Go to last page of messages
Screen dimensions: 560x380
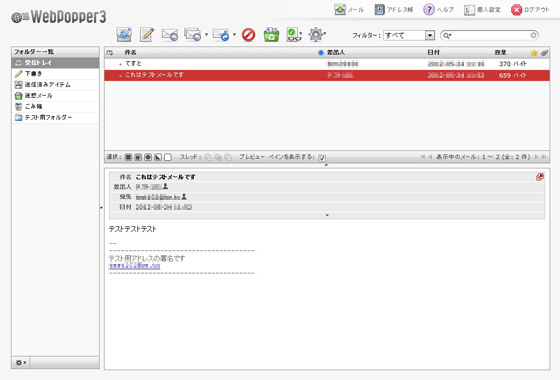[544, 157]
